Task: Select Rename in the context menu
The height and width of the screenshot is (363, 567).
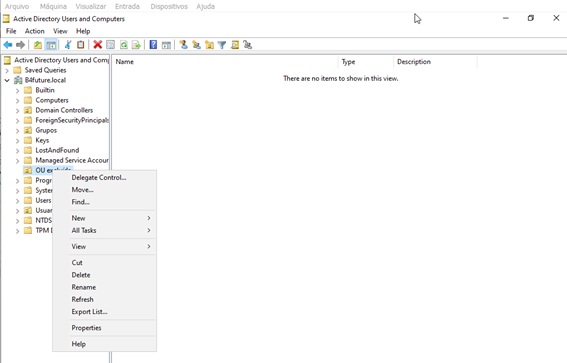Action: point(105,287)
